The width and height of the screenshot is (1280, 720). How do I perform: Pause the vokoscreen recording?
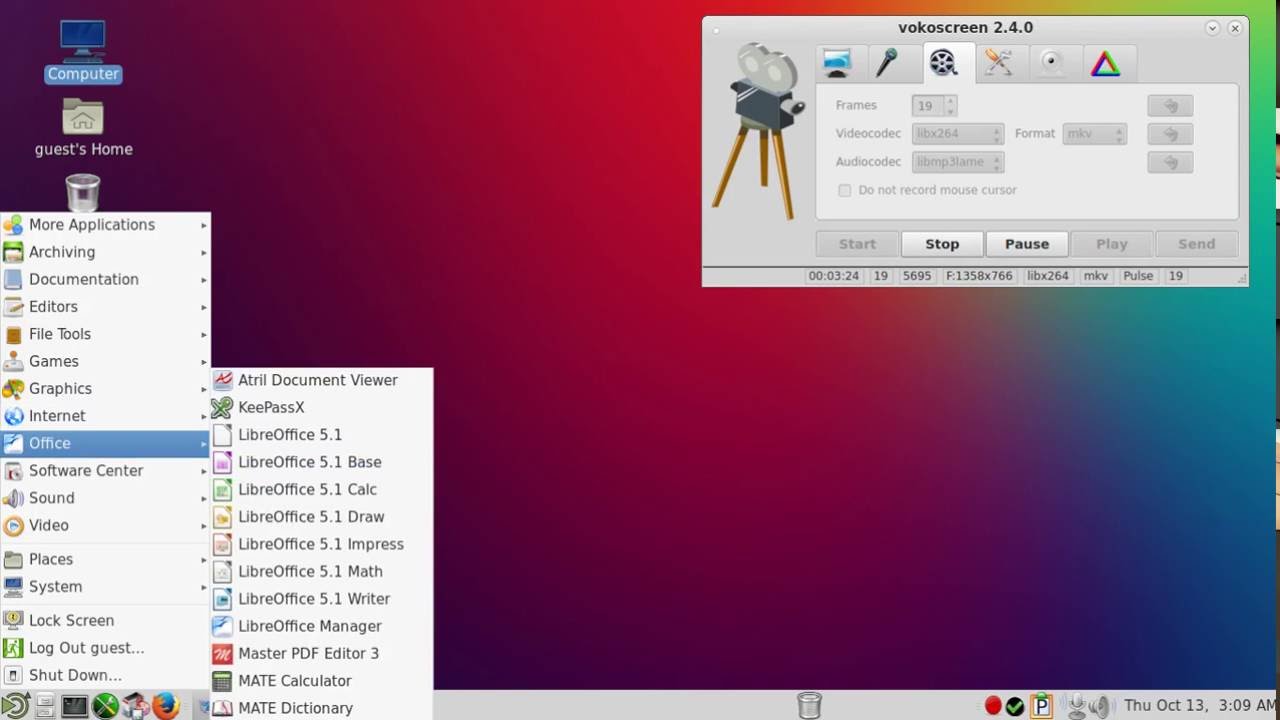[x=1027, y=244]
